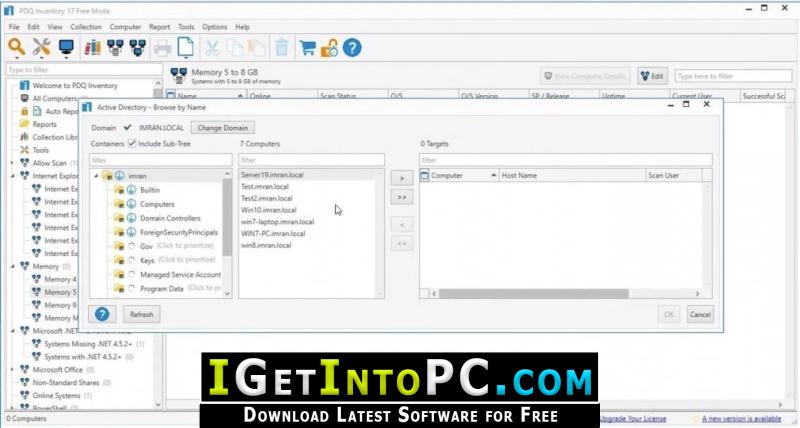Screen dimensions: 800x428
Task: Click the Online Systems collection icon
Action: click(24, 395)
